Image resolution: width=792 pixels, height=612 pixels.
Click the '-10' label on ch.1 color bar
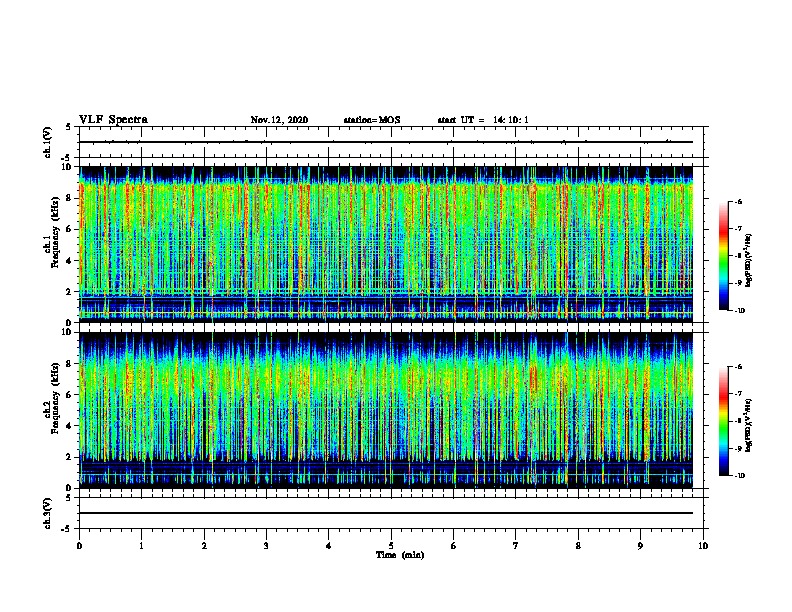click(x=739, y=310)
